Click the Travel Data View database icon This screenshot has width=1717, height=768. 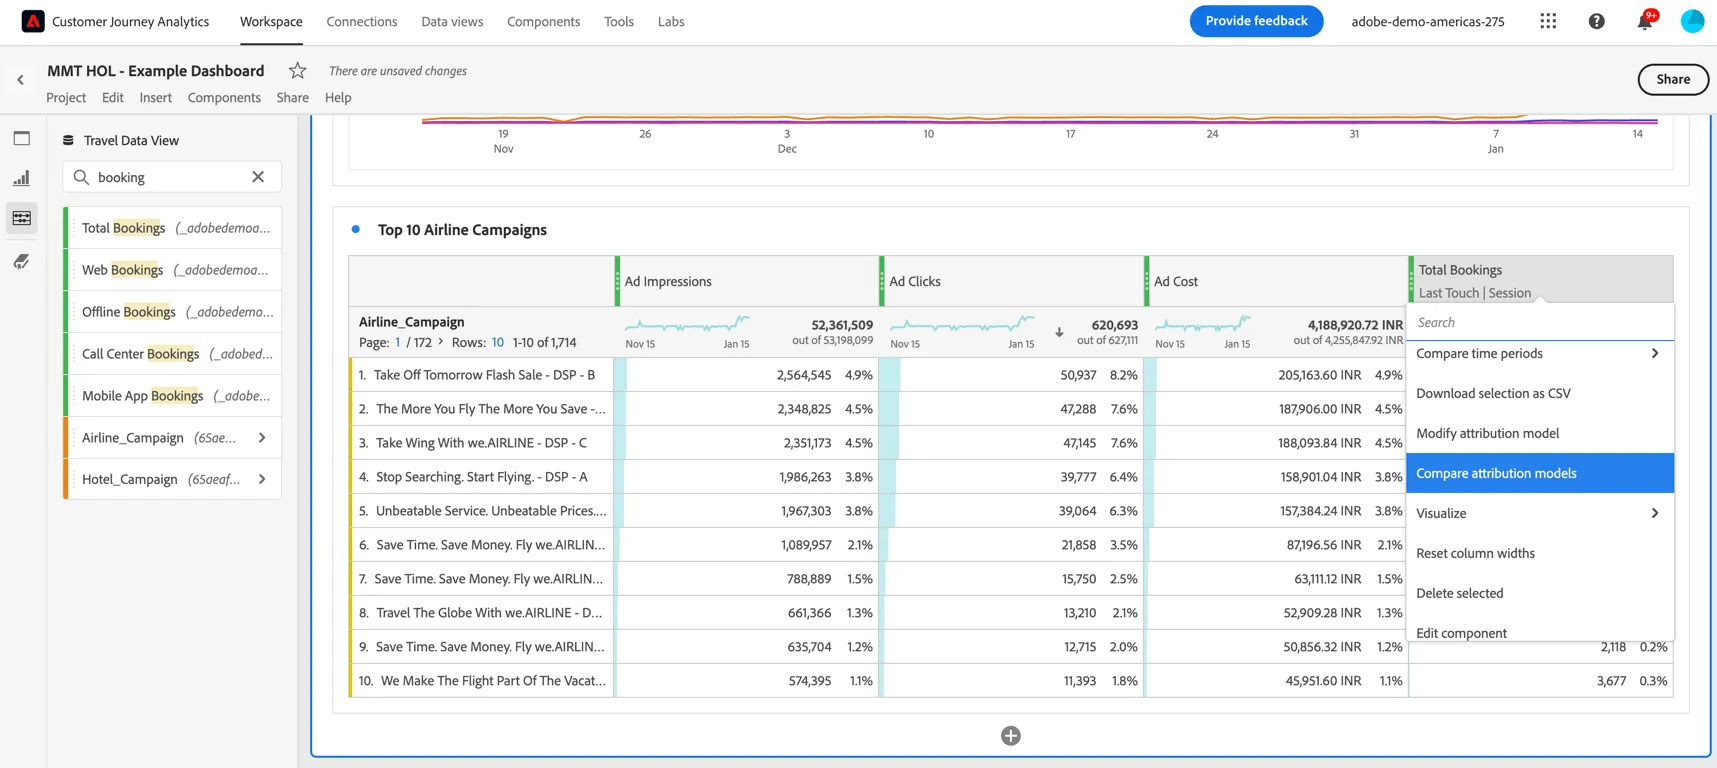(x=68, y=141)
